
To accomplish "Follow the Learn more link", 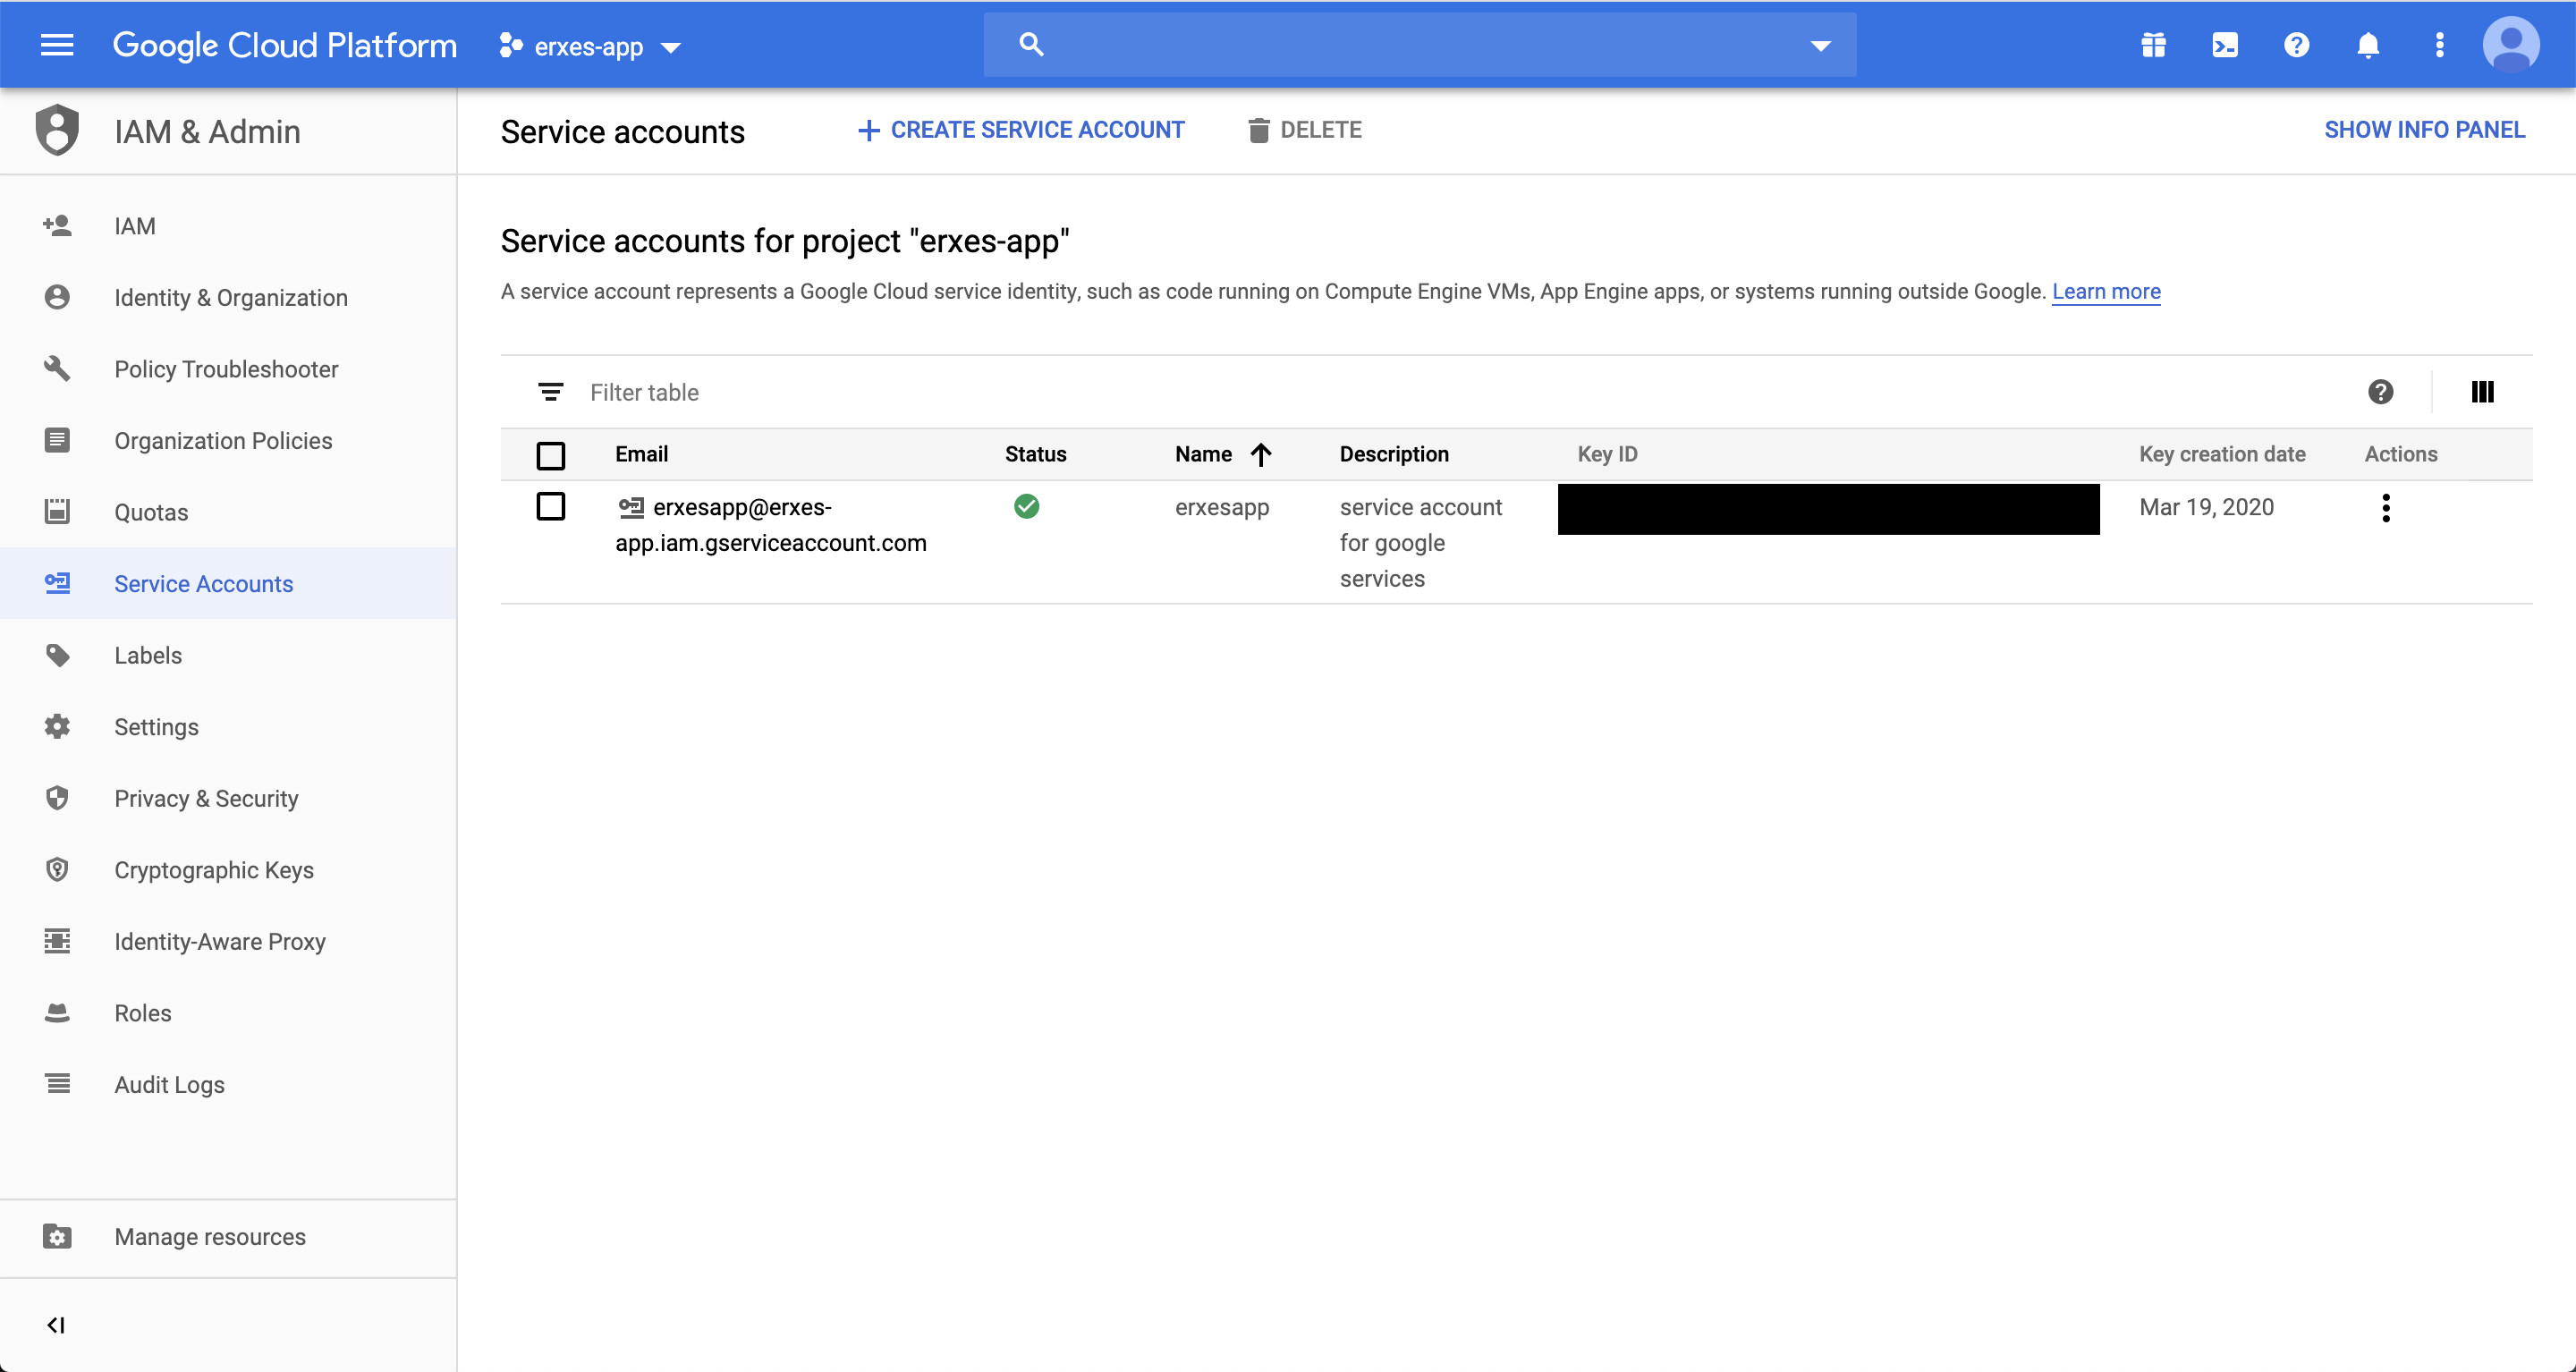I will (x=2105, y=291).
